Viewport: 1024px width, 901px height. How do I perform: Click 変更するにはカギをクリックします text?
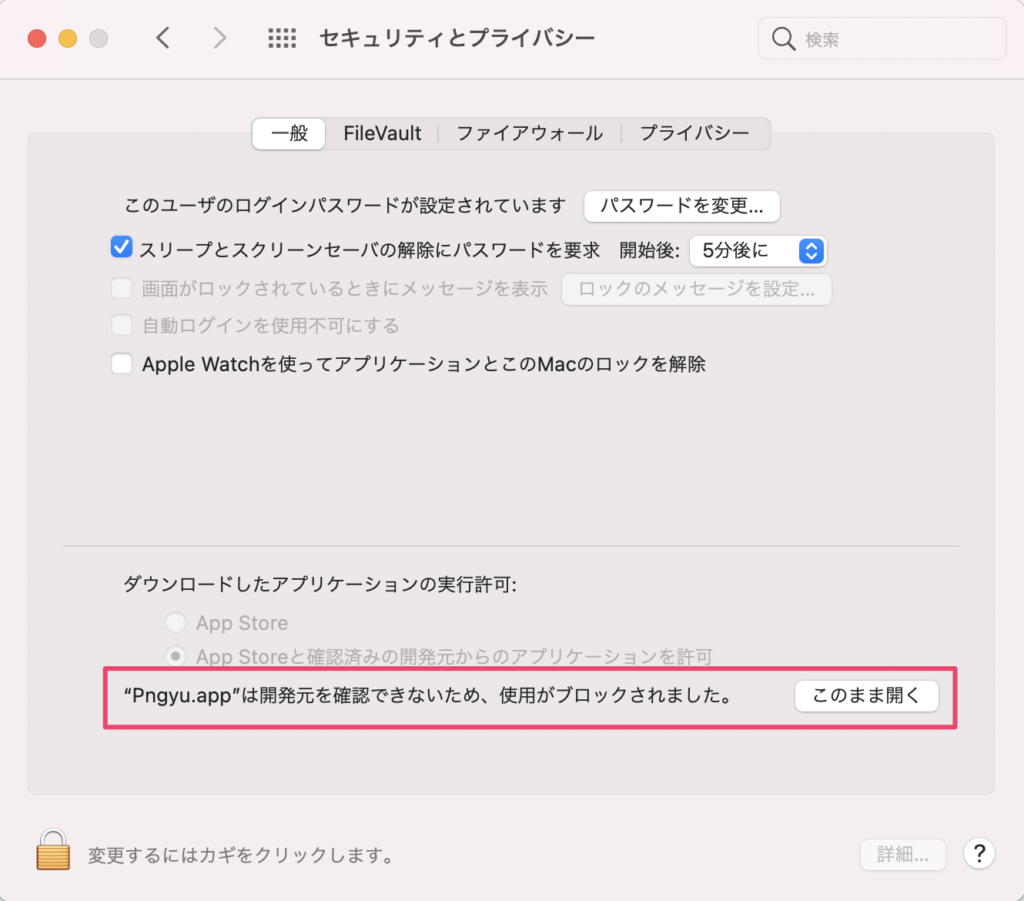pos(242,855)
